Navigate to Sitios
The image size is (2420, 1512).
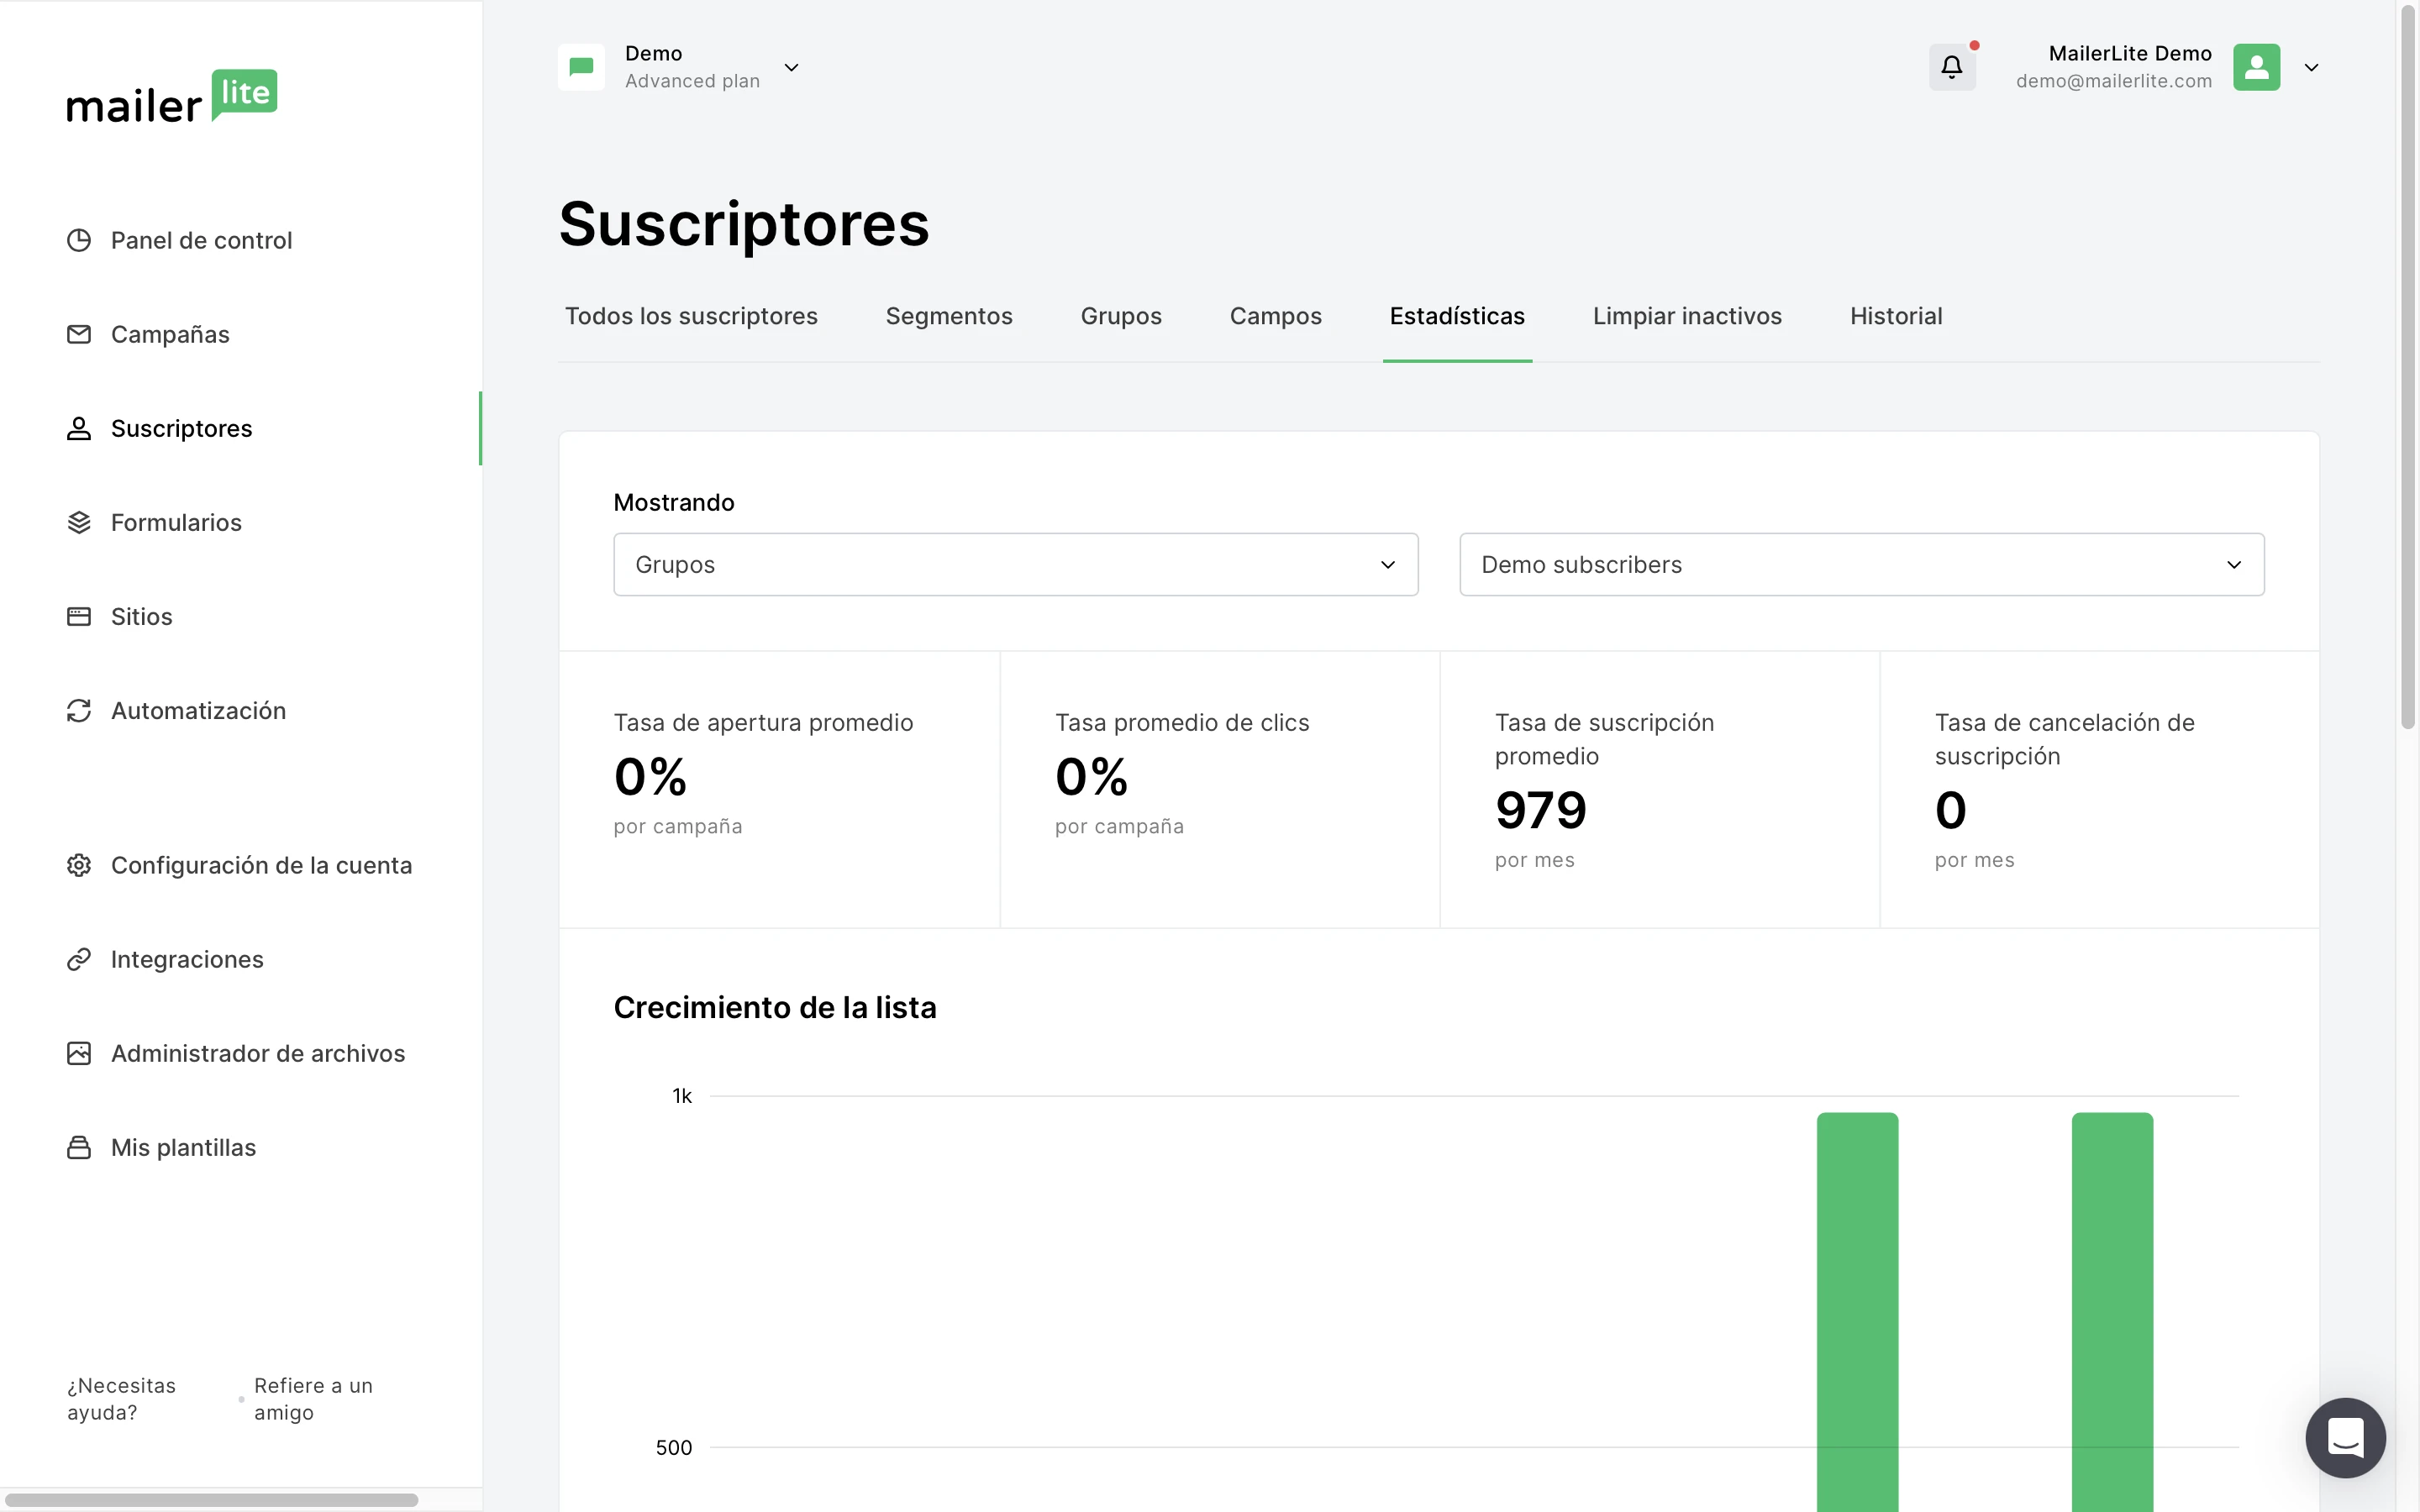(141, 616)
